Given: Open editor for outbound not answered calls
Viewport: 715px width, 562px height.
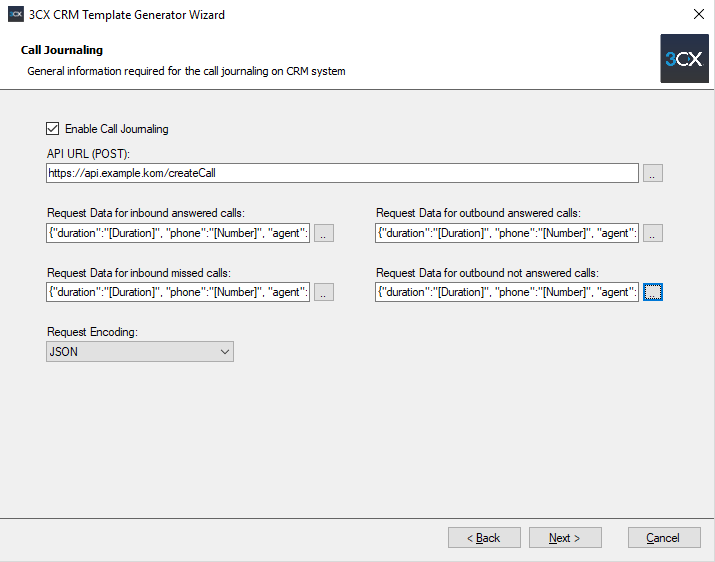Looking at the screenshot, I should click(653, 292).
